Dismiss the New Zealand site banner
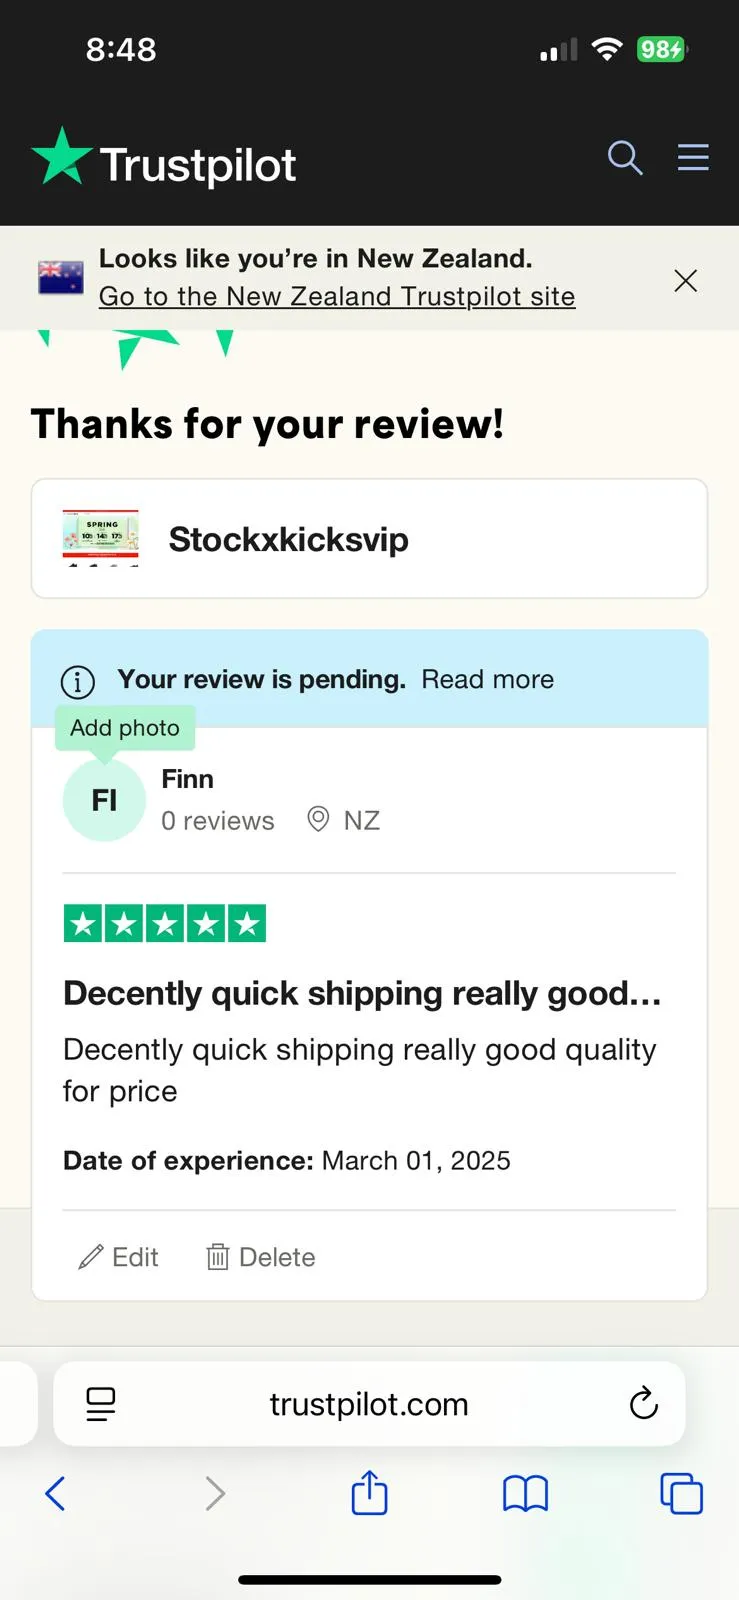The height and width of the screenshot is (1600, 739). (x=685, y=281)
